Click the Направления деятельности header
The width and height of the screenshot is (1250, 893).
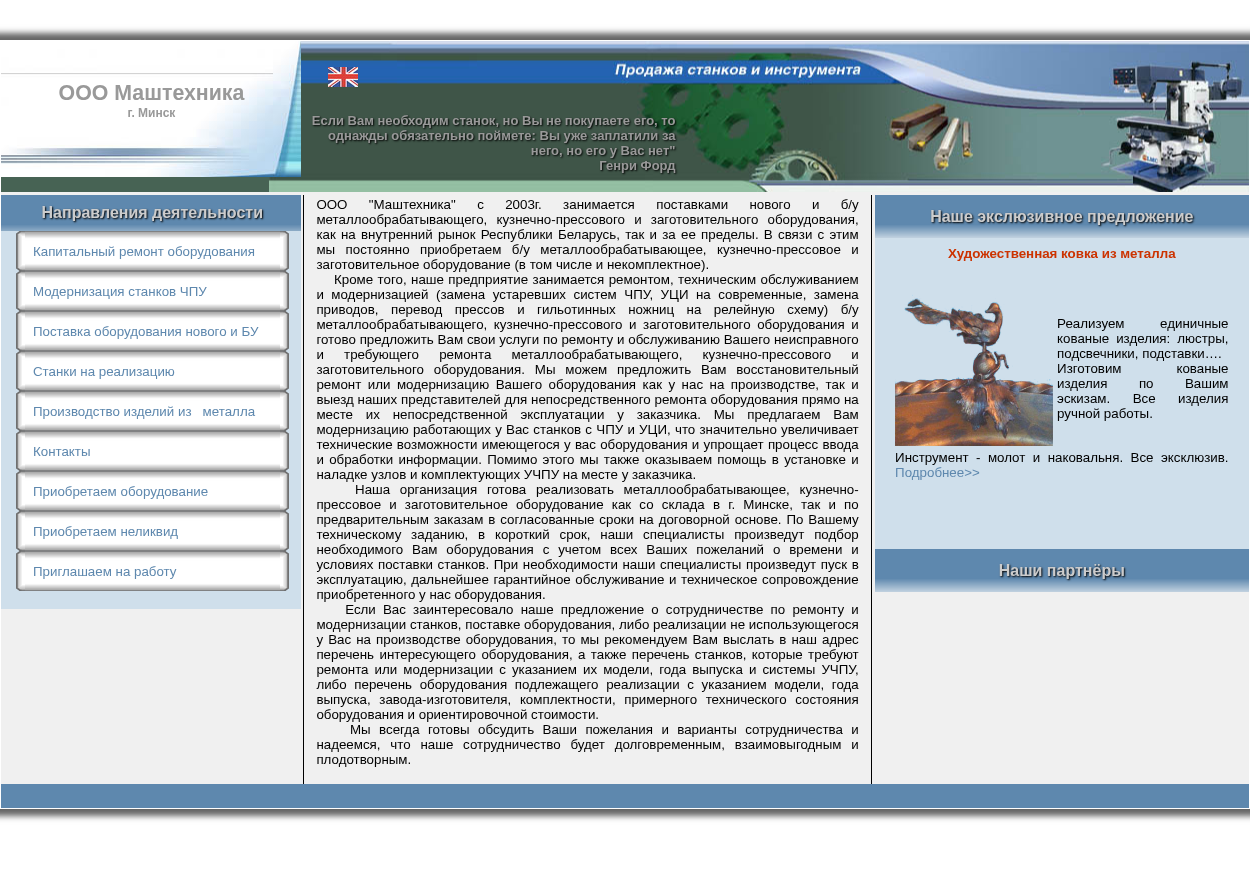pos(151,213)
